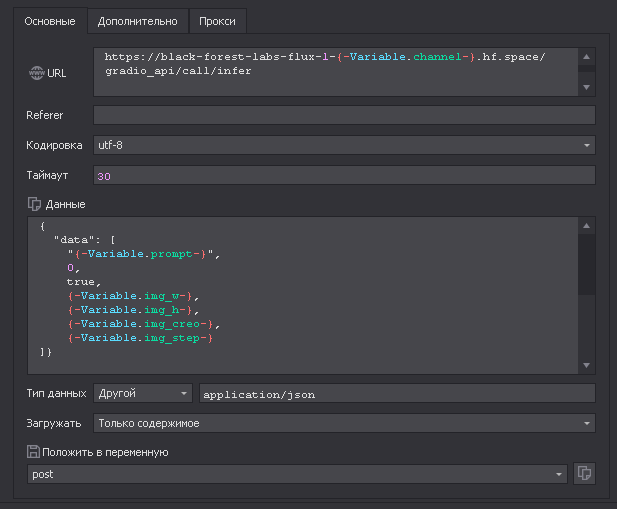Switch to the Основные tab

pyautogui.click(x=50, y=21)
